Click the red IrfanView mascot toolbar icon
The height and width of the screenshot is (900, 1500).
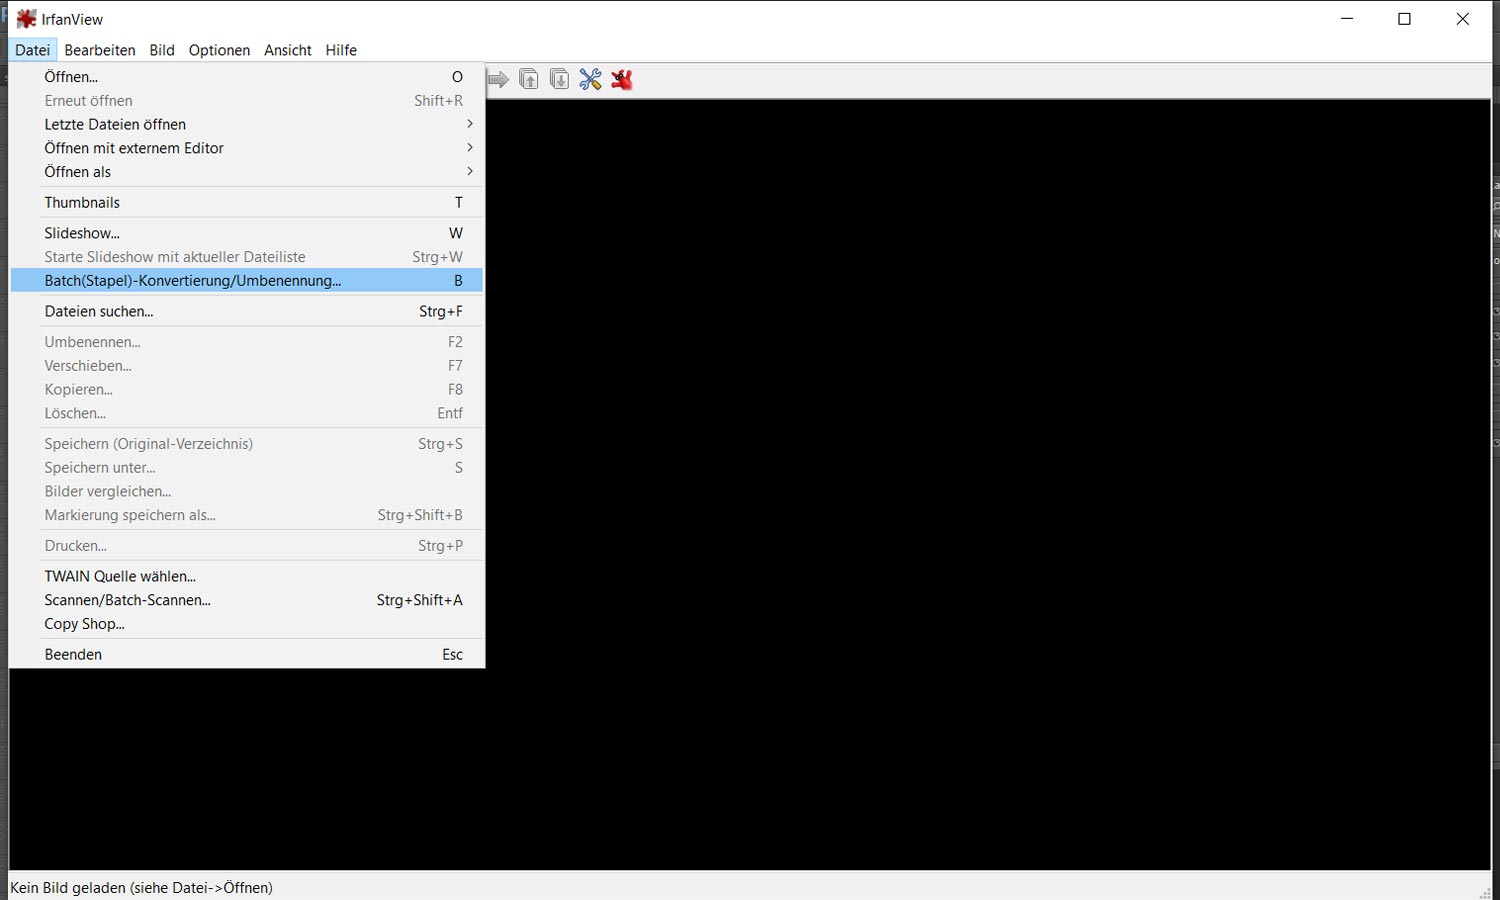click(x=622, y=79)
